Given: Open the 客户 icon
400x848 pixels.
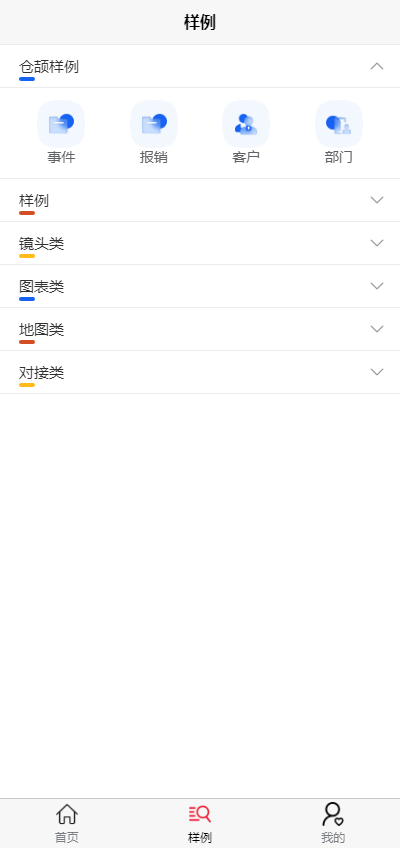Looking at the screenshot, I should pyautogui.click(x=246, y=124).
